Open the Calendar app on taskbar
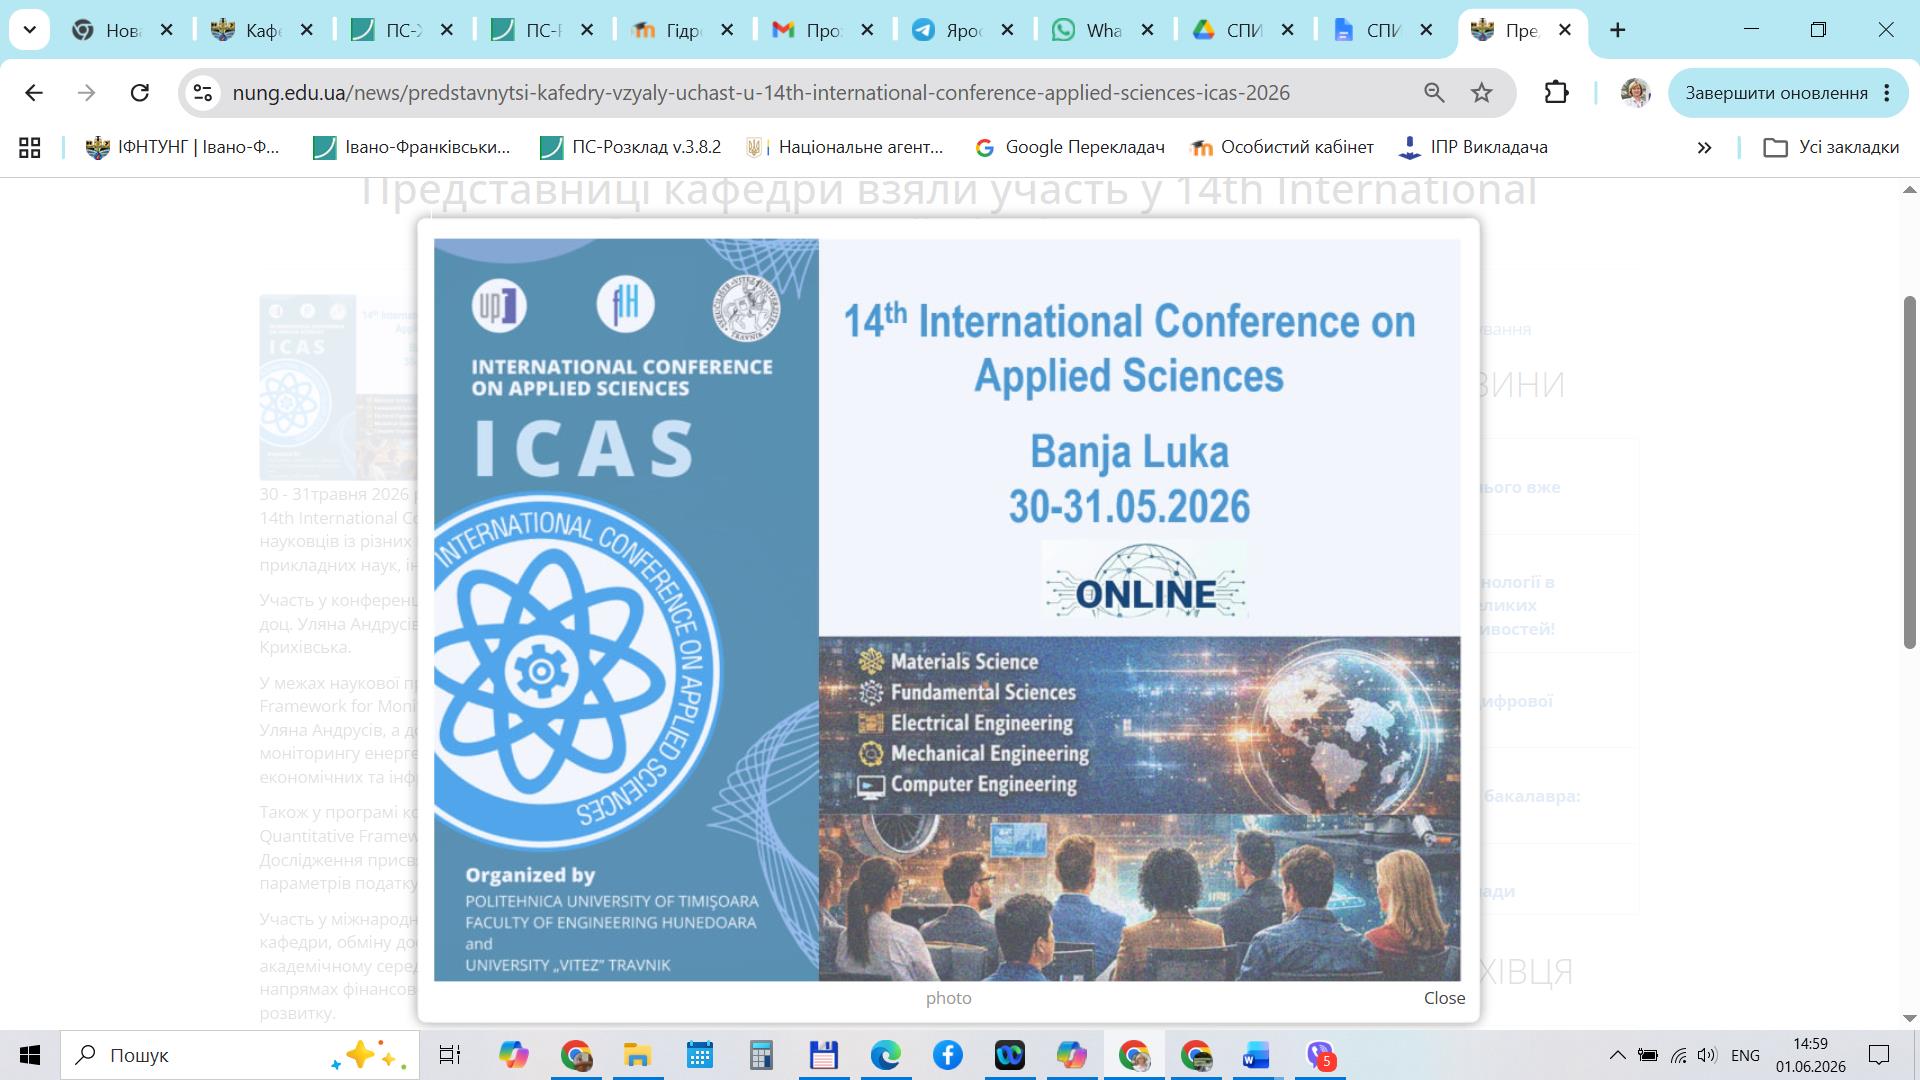 coord(699,1055)
